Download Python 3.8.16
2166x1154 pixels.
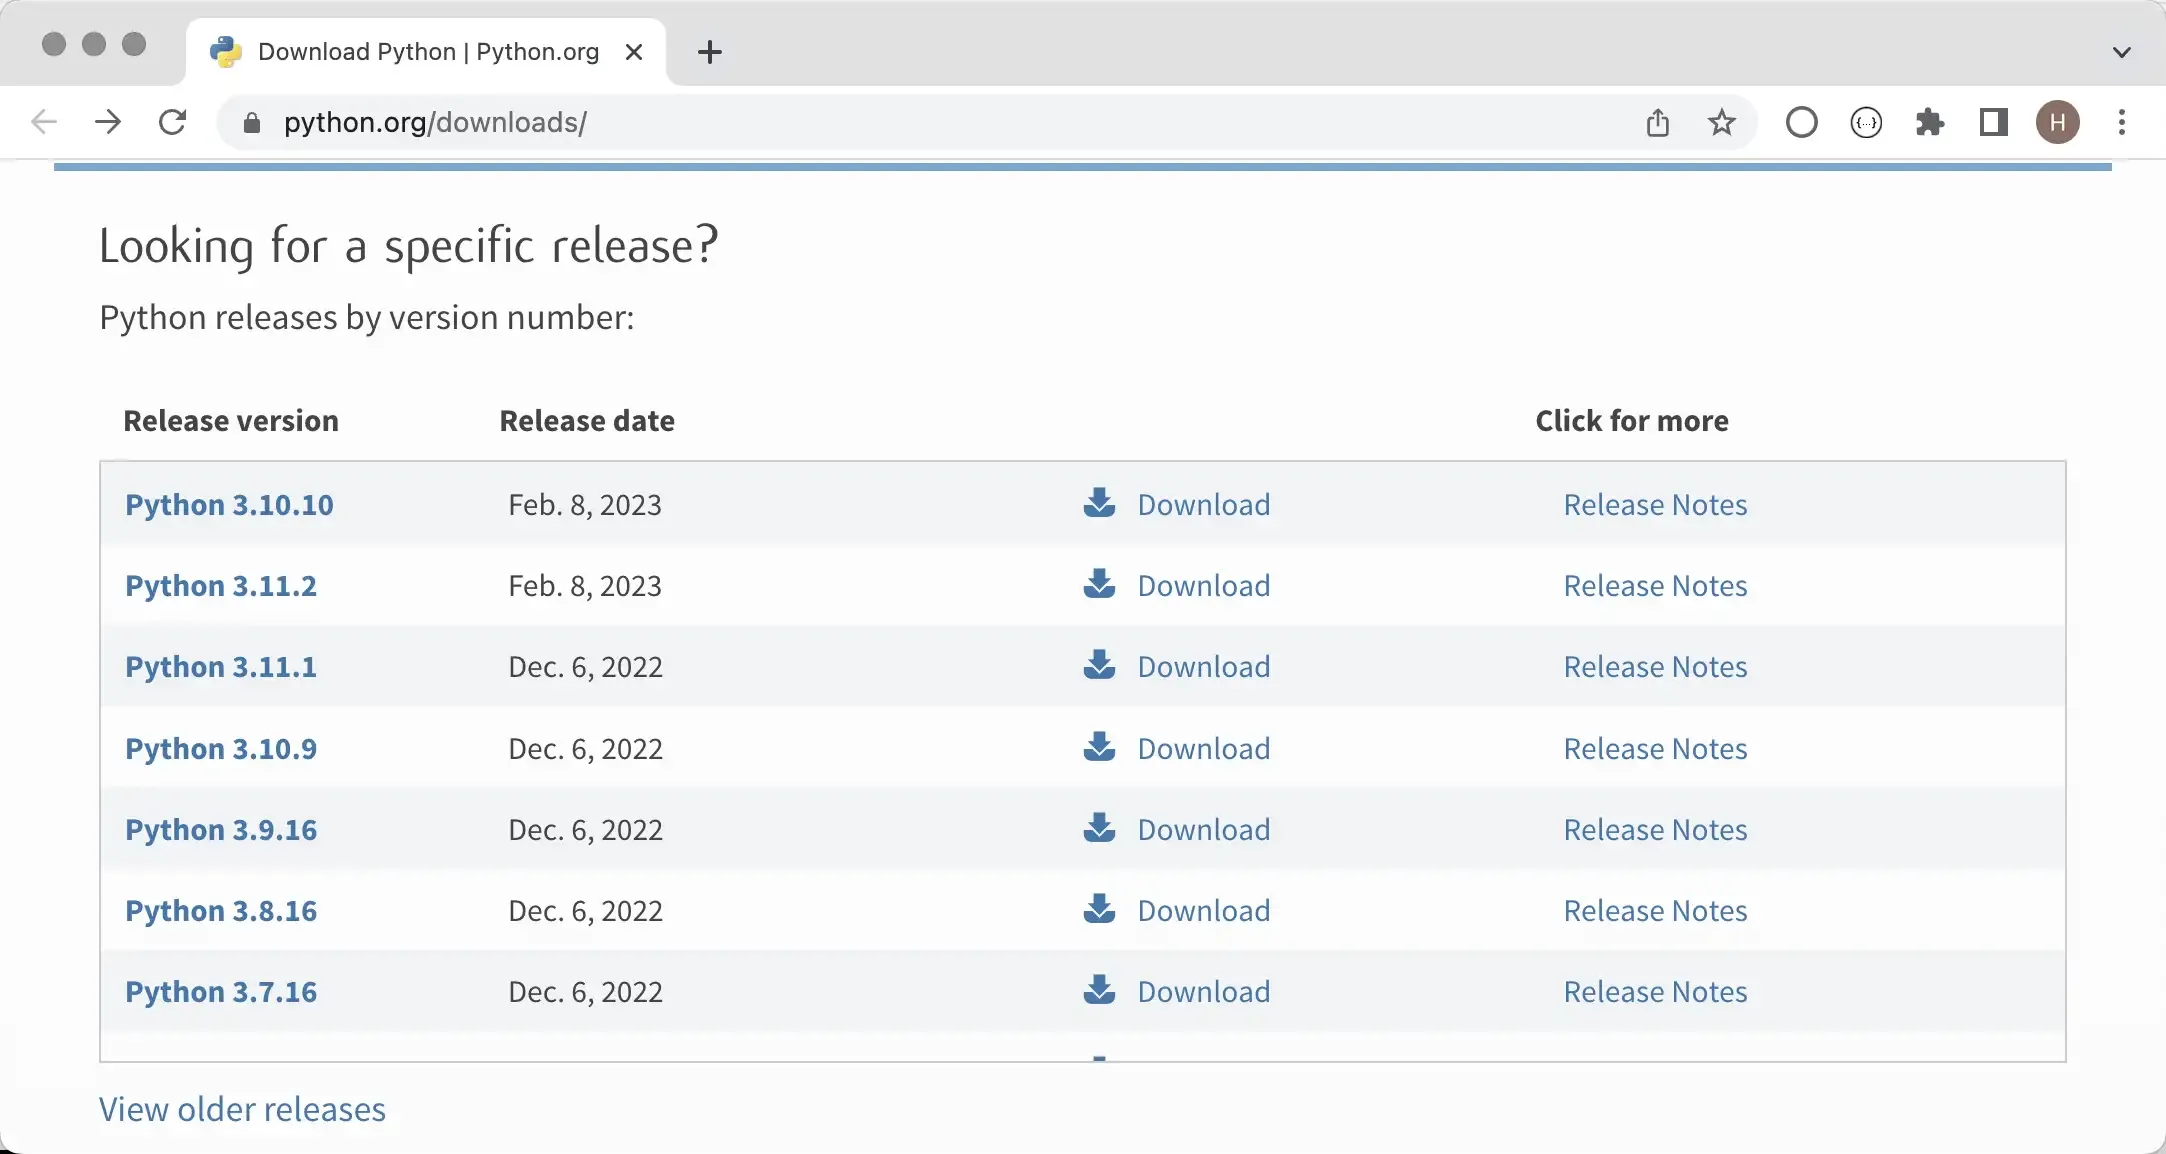[x=1203, y=910]
